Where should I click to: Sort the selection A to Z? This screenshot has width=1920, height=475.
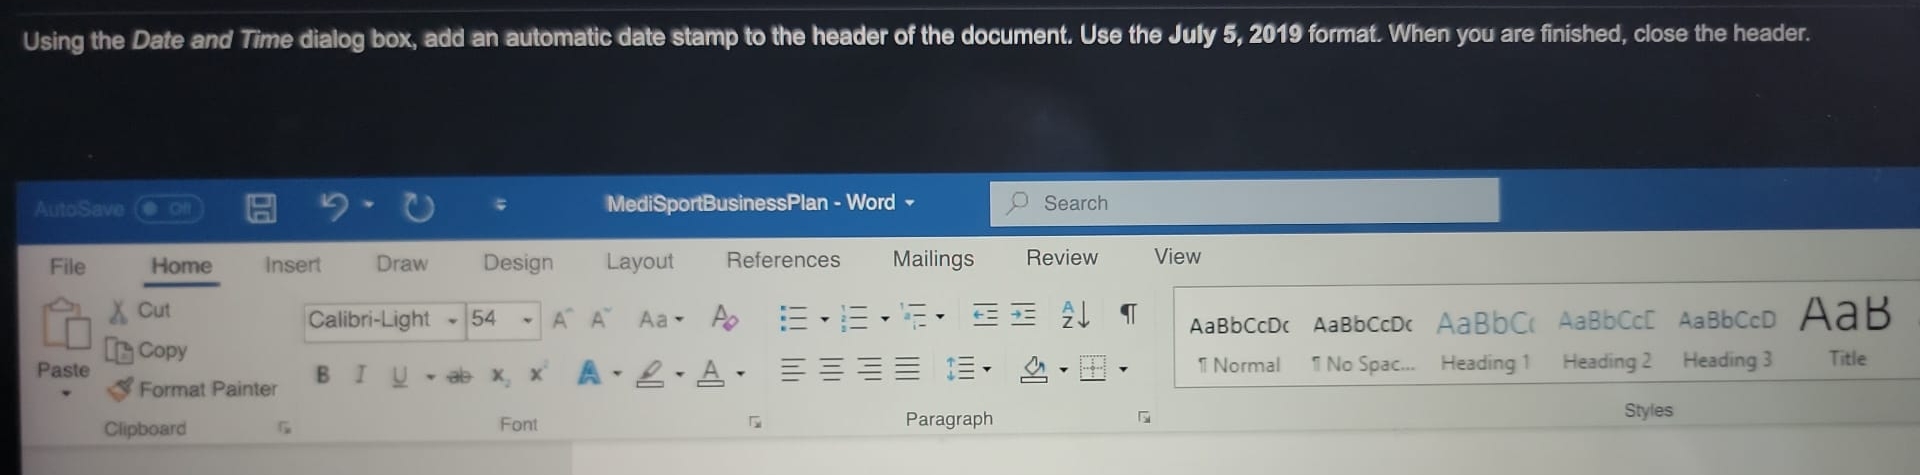1075,315
